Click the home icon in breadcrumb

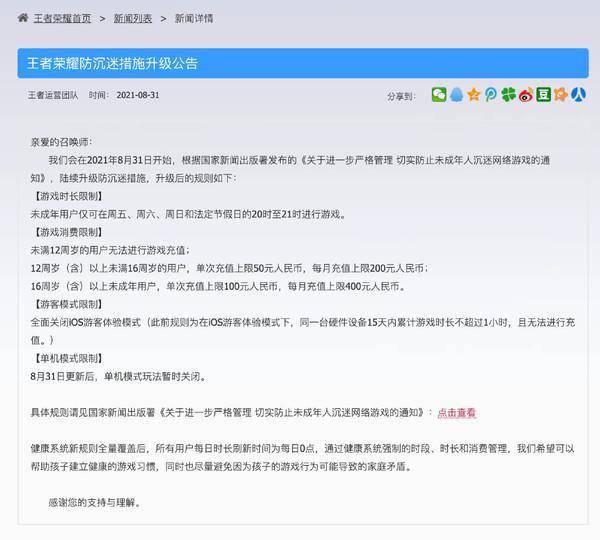point(23,18)
